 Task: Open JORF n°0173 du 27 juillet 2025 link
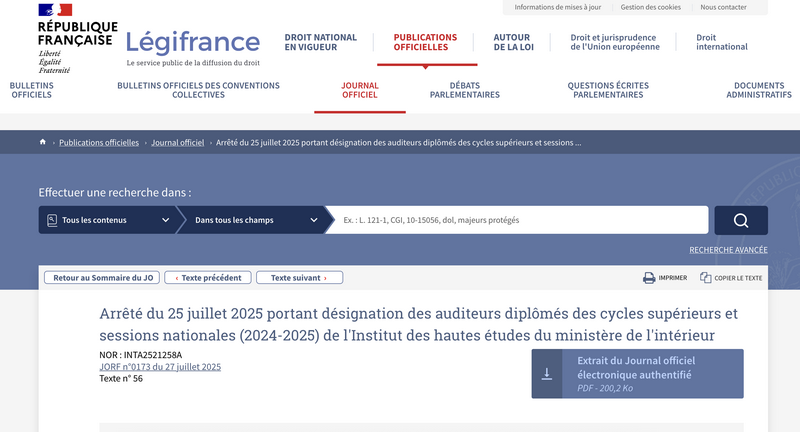coord(160,367)
